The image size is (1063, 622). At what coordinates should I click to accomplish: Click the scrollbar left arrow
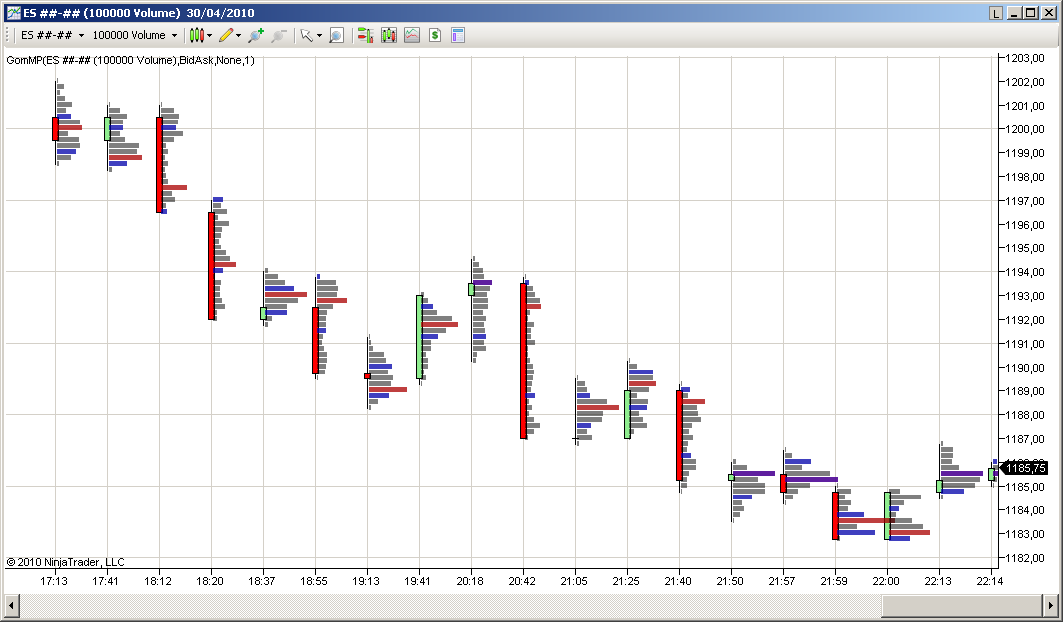click(x=12, y=604)
